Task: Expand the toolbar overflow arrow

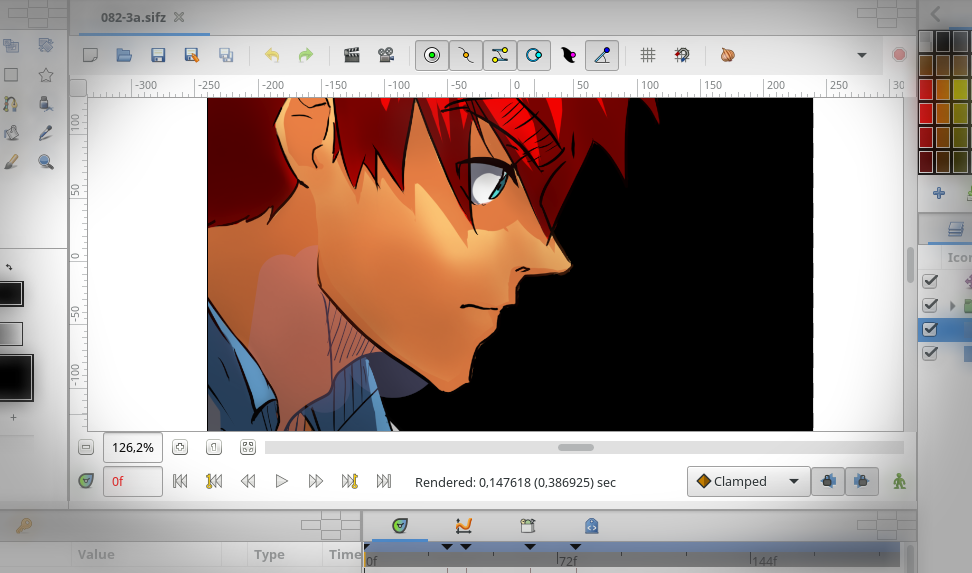Action: point(862,55)
